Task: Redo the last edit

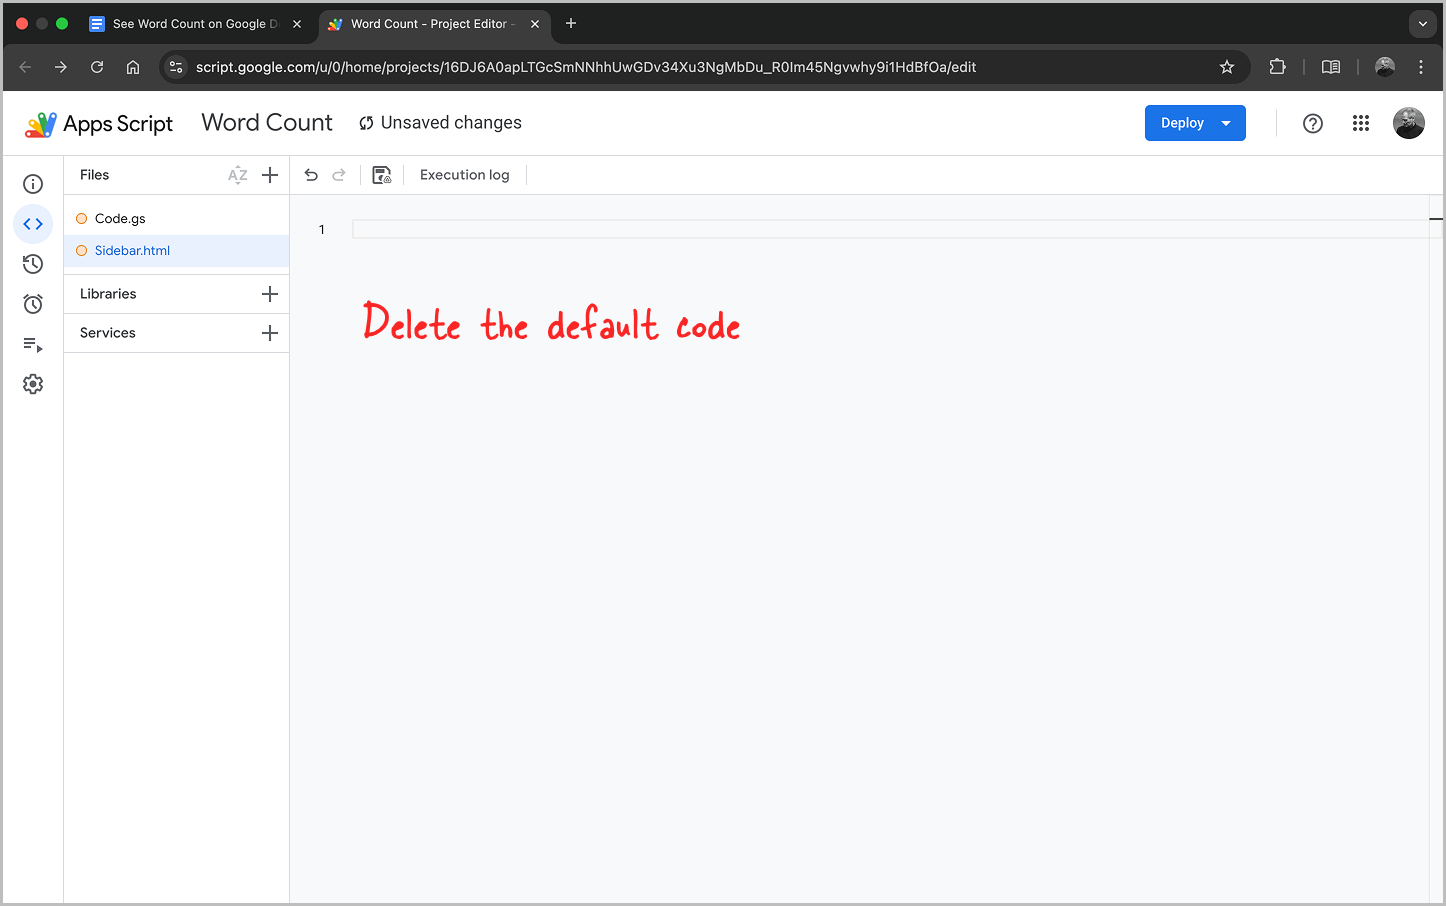Action: point(339,174)
